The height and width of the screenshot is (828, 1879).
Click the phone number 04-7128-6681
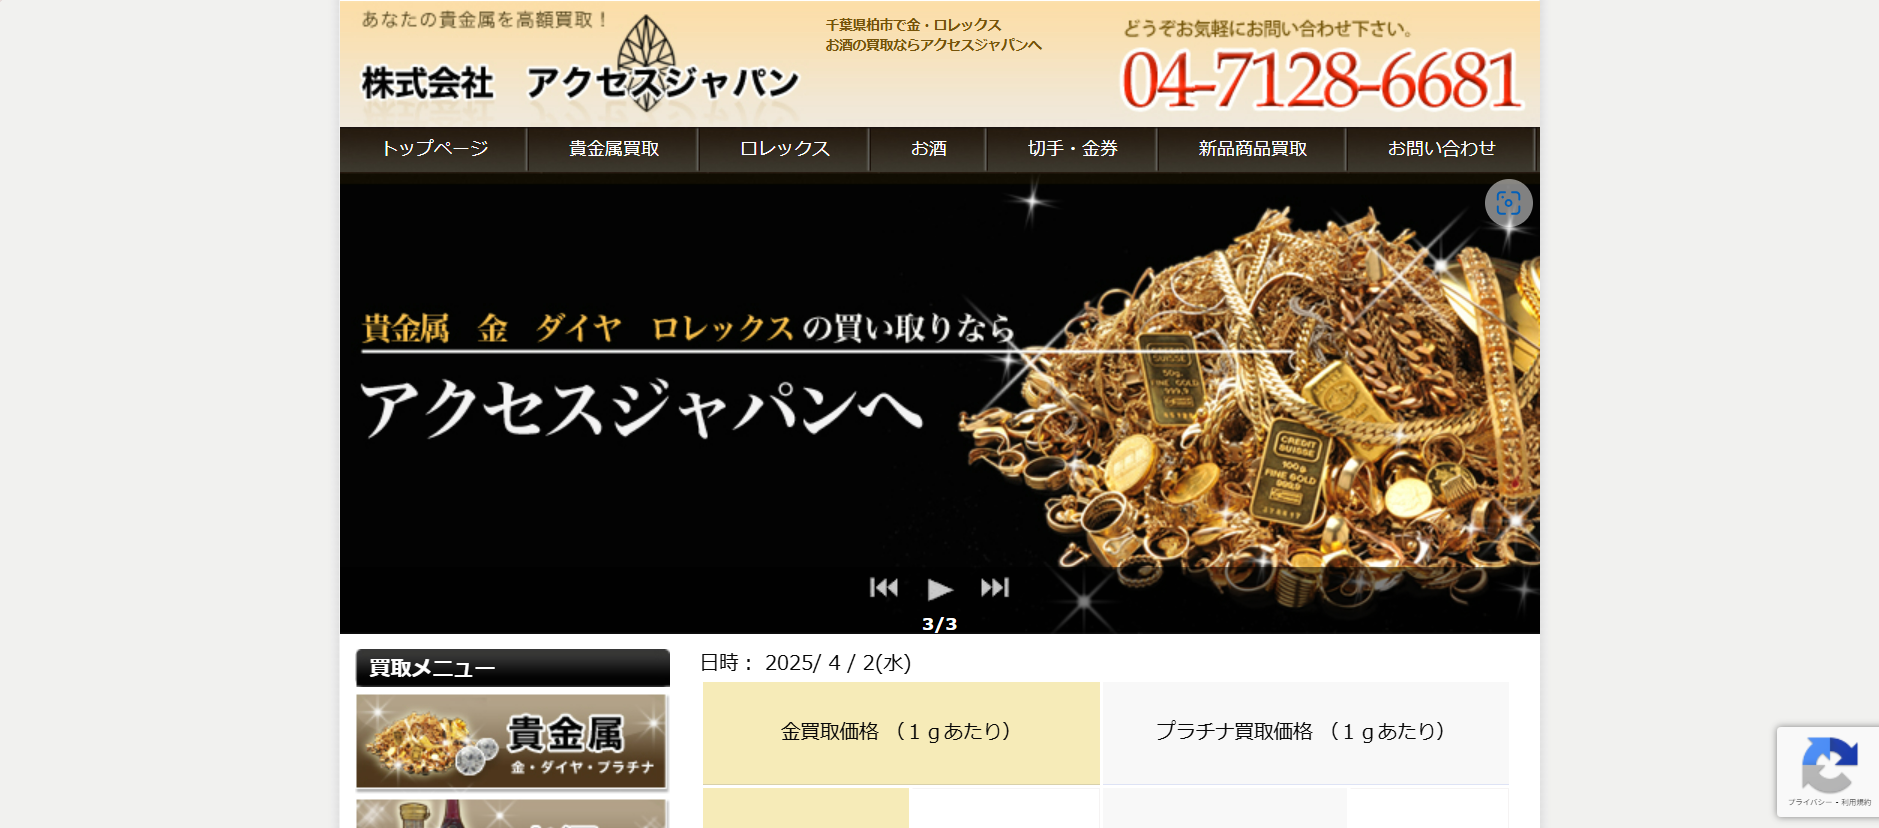[1321, 80]
